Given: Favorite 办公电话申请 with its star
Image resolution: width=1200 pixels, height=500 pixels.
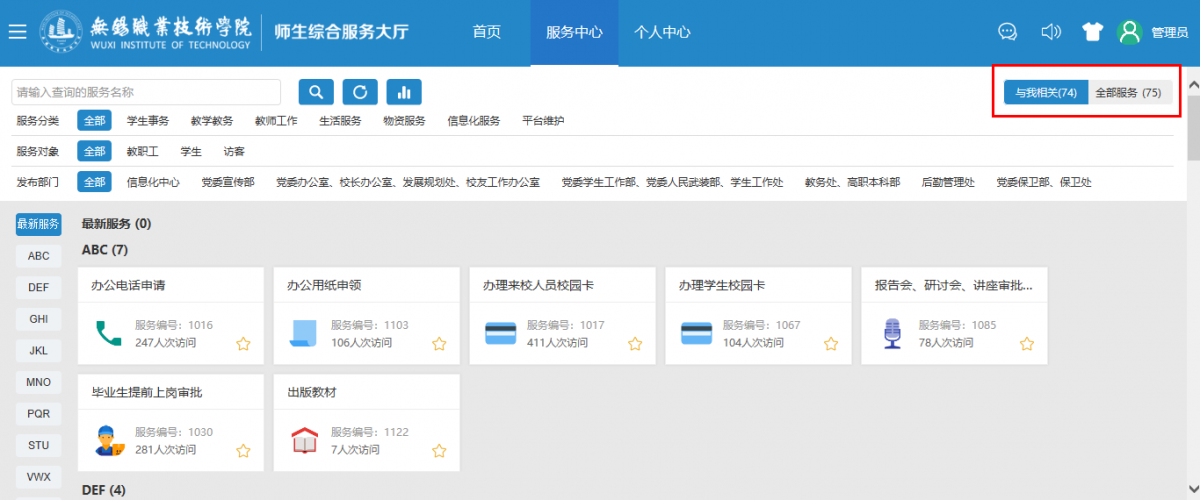Looking at the screenshot, I should [243, 344].
